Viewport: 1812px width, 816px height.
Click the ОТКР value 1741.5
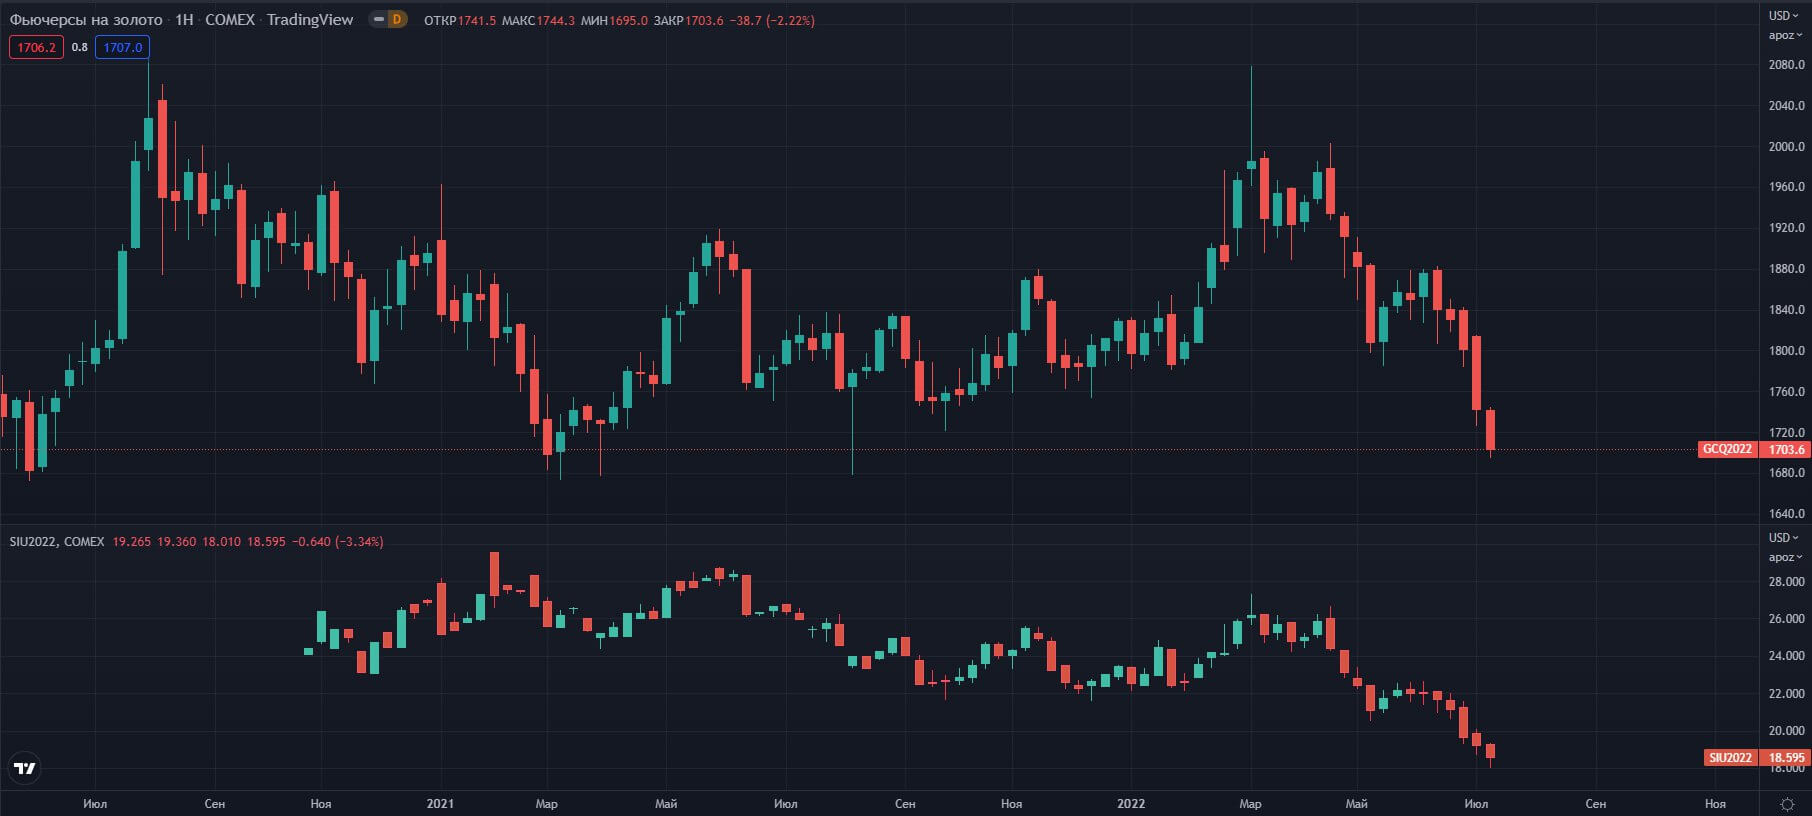477,20
